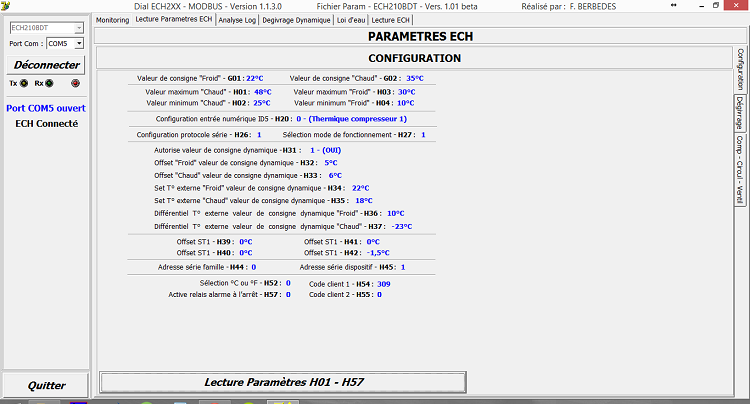Viewport: 750px width, 404px height.
Task: Click the red status LED indicator
Action: coord(74,84)
